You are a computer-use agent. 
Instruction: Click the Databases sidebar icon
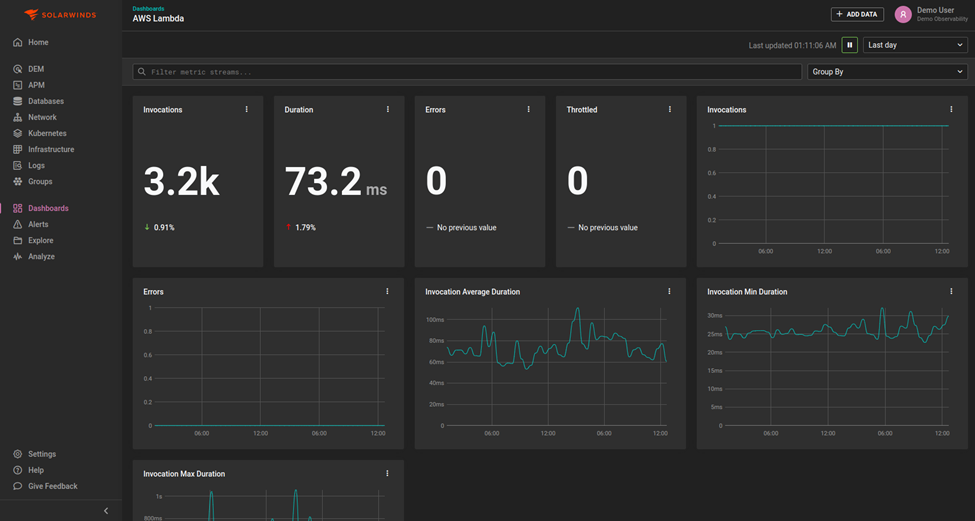(17, 101)
